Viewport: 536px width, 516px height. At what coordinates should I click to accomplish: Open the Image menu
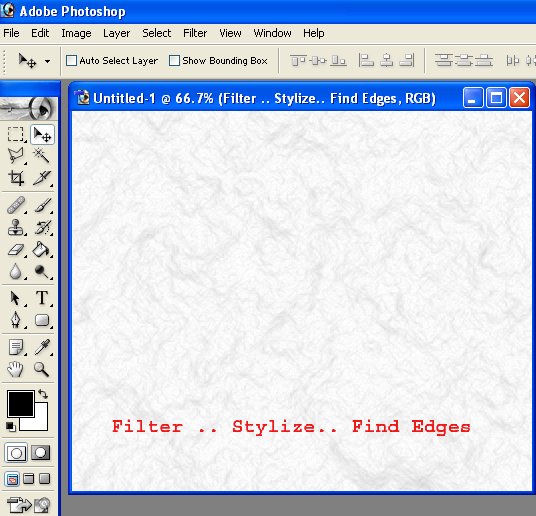click(76, 33)
